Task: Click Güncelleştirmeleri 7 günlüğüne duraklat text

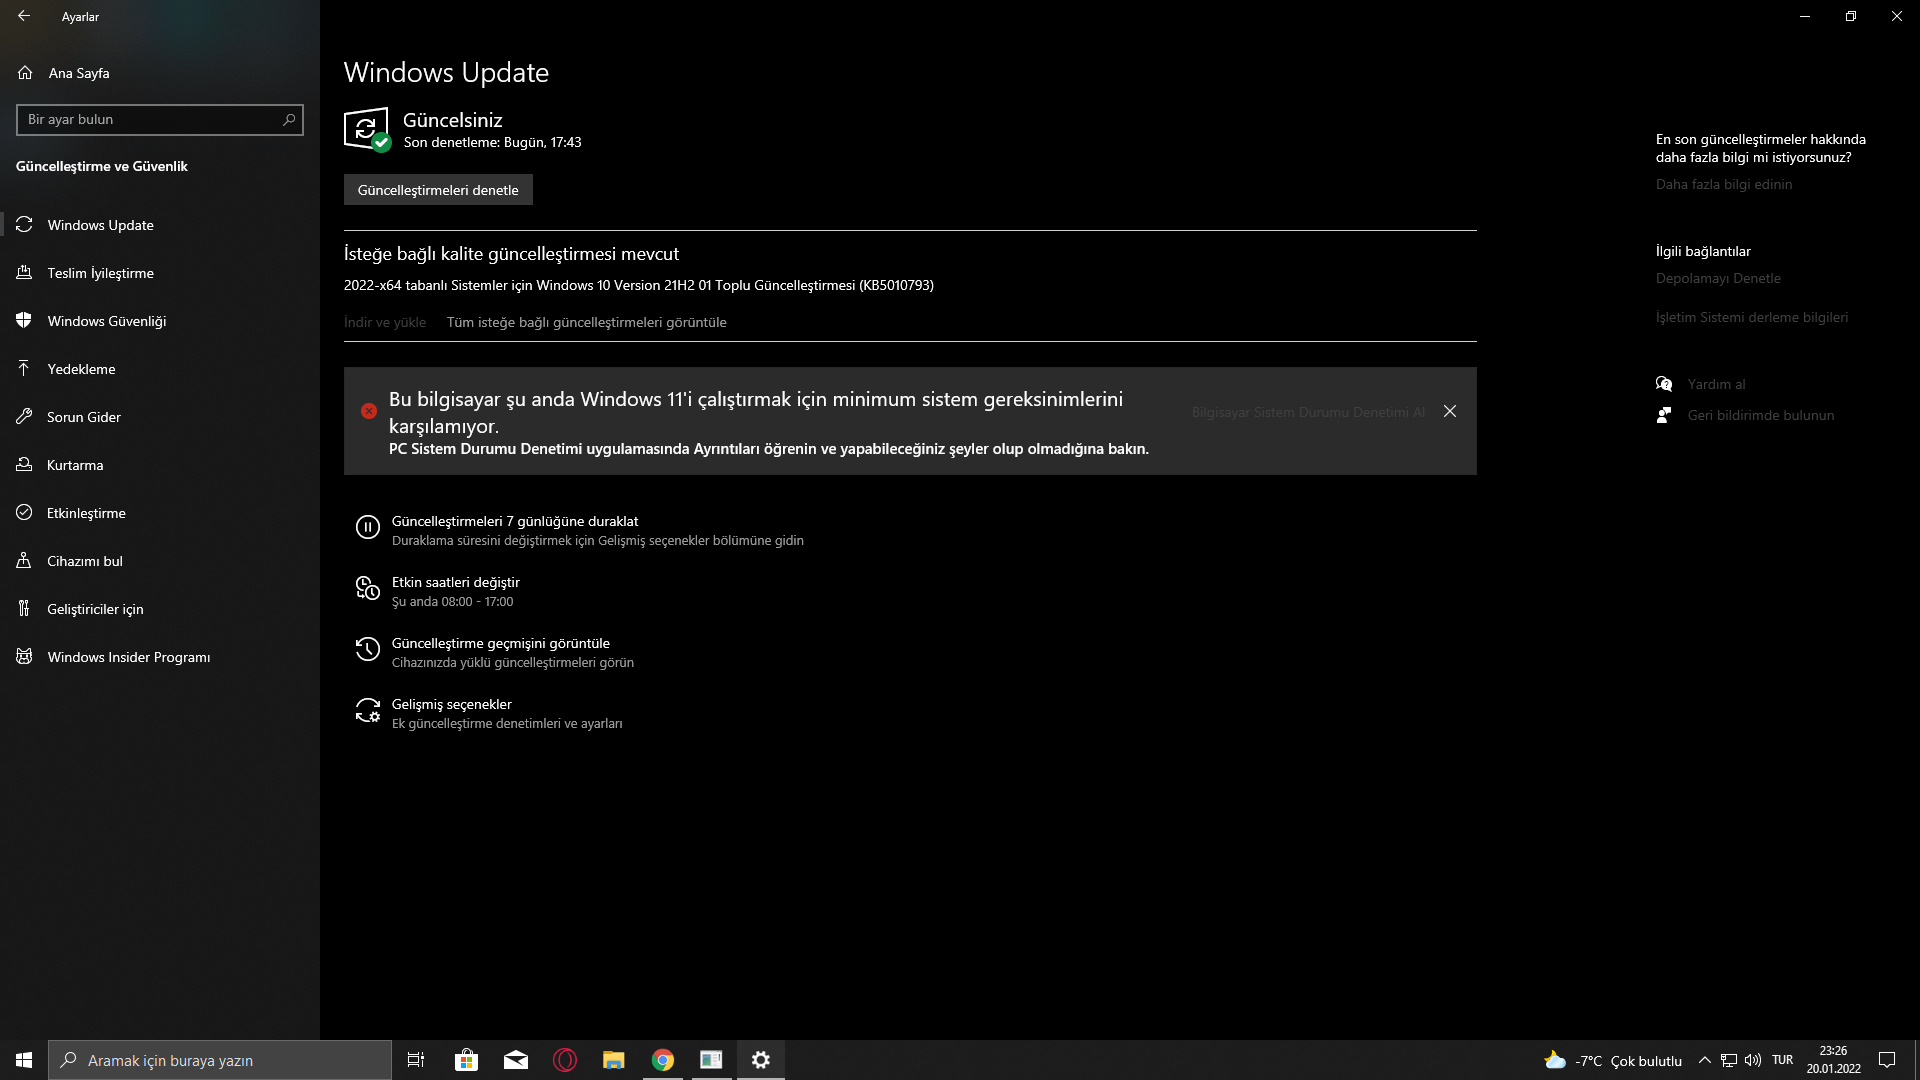Action: click(x=515, y=521)
